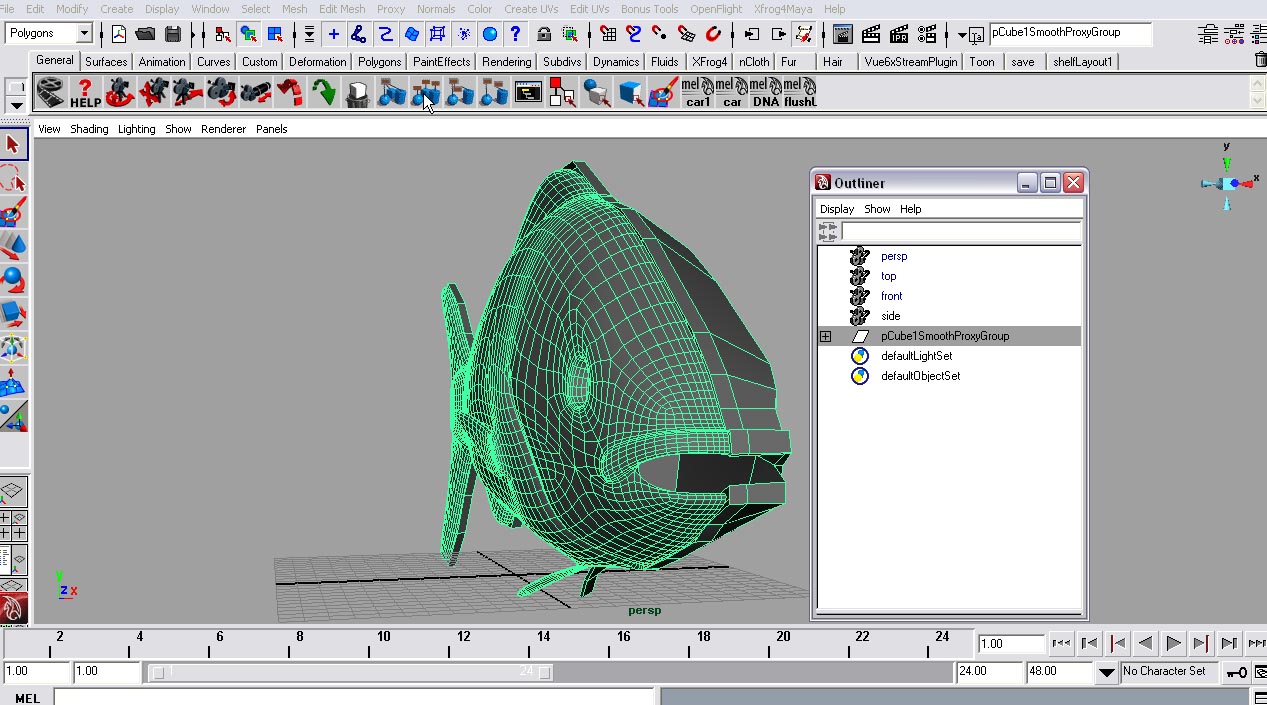Screen dimensions: 1267x705
Task: Toggle Snap to view planes
Action: pyautogui.click(x=686, y=34)
